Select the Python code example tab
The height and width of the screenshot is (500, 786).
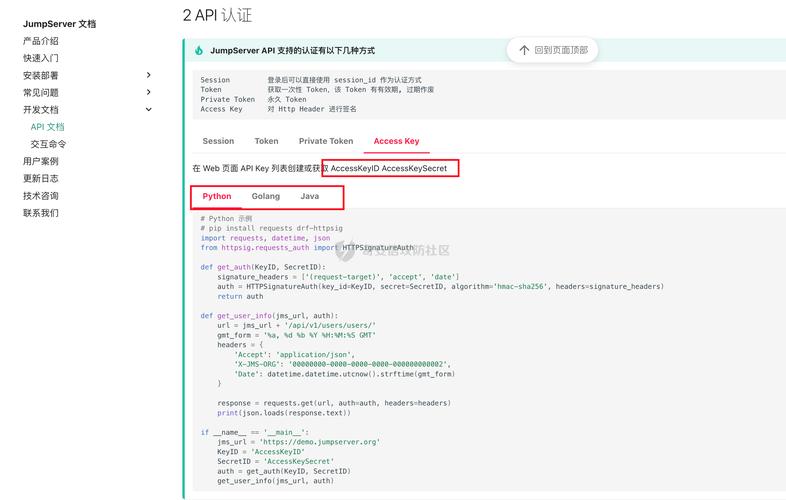tap(217, 196)
